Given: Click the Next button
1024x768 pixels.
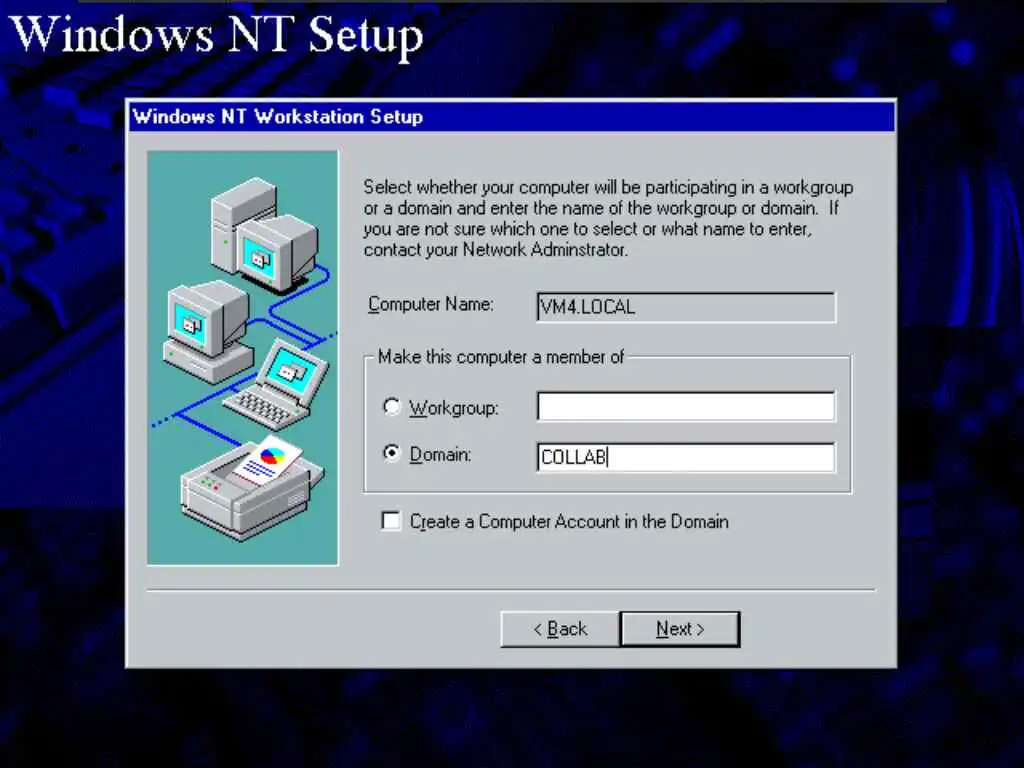Looking at the screenshot, I should coord(680,629).
